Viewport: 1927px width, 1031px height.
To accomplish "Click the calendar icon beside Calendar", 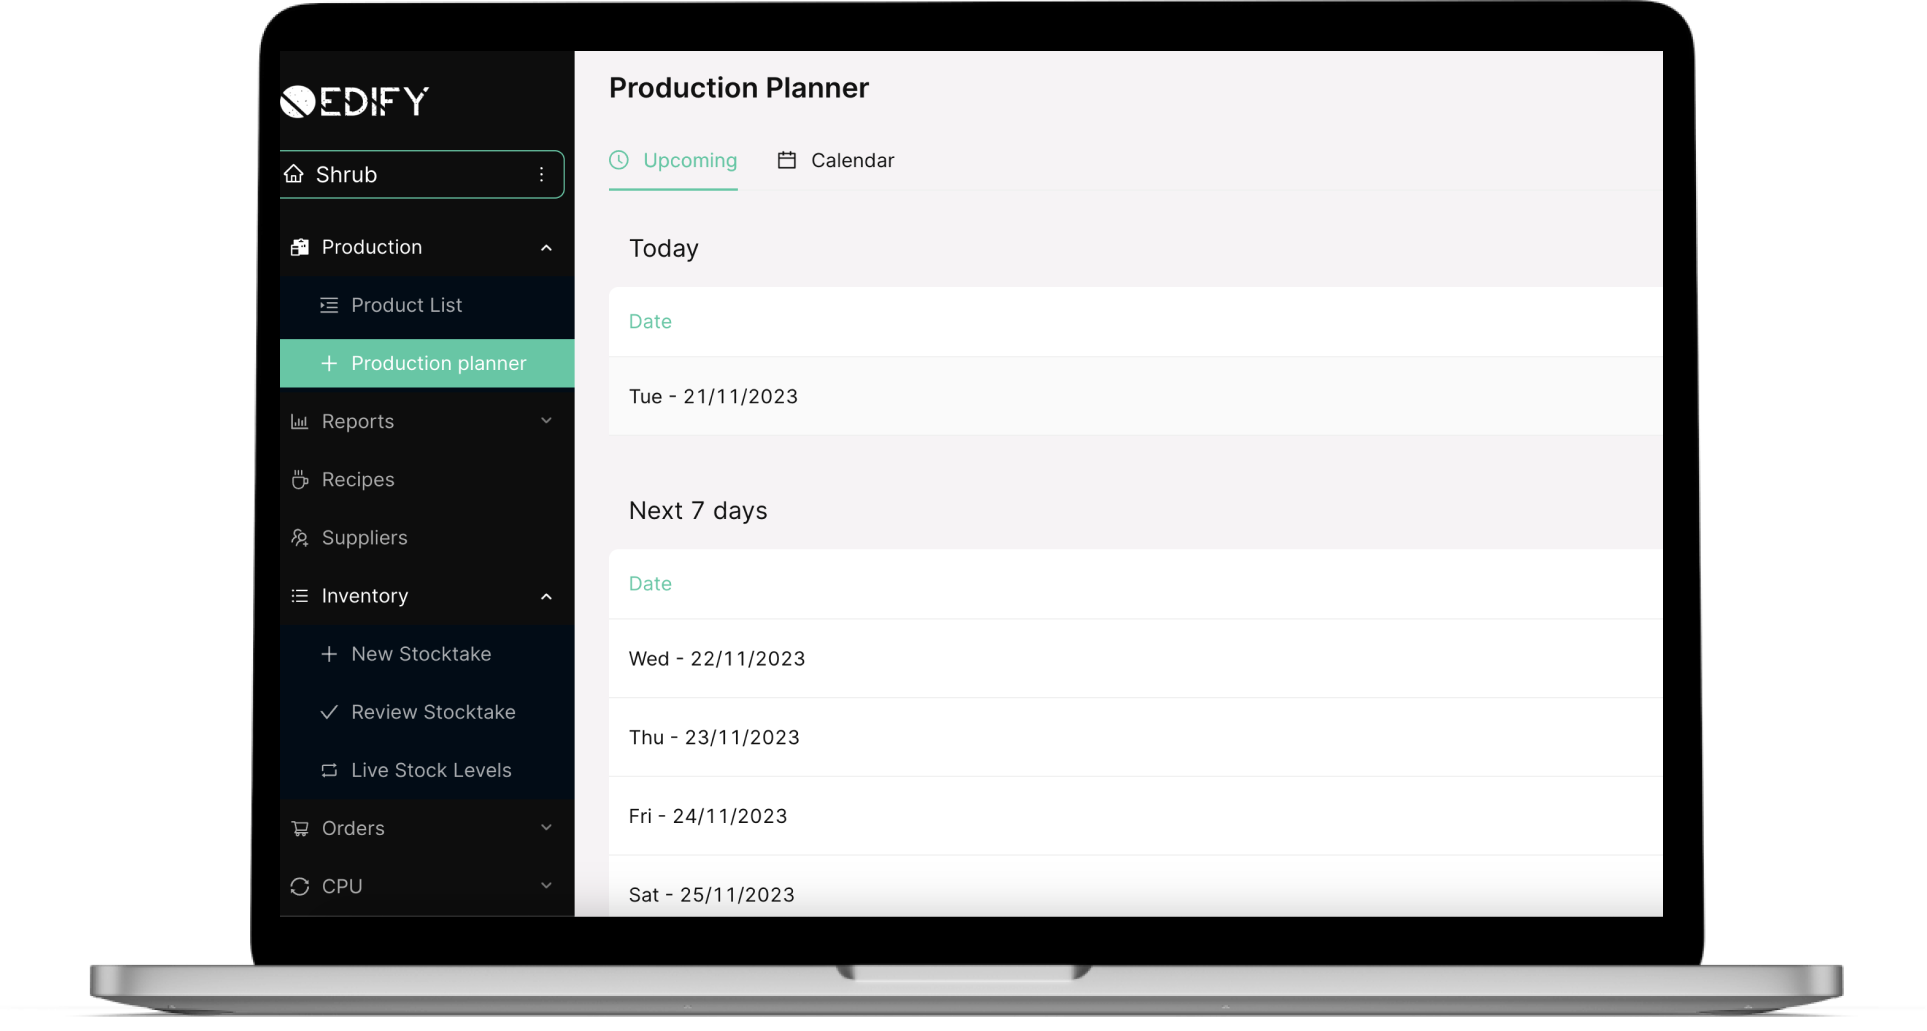I will coord(787,160).
